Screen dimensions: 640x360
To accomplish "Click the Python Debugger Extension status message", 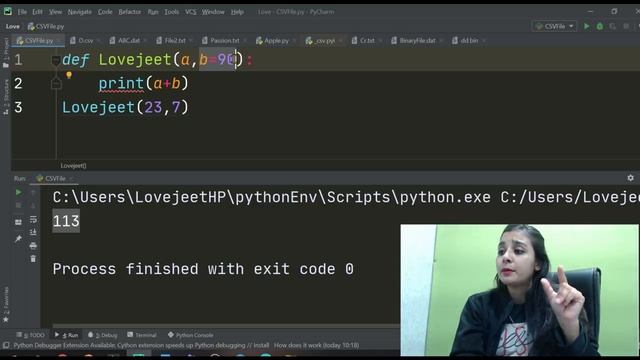I will (x=186, y=345).
